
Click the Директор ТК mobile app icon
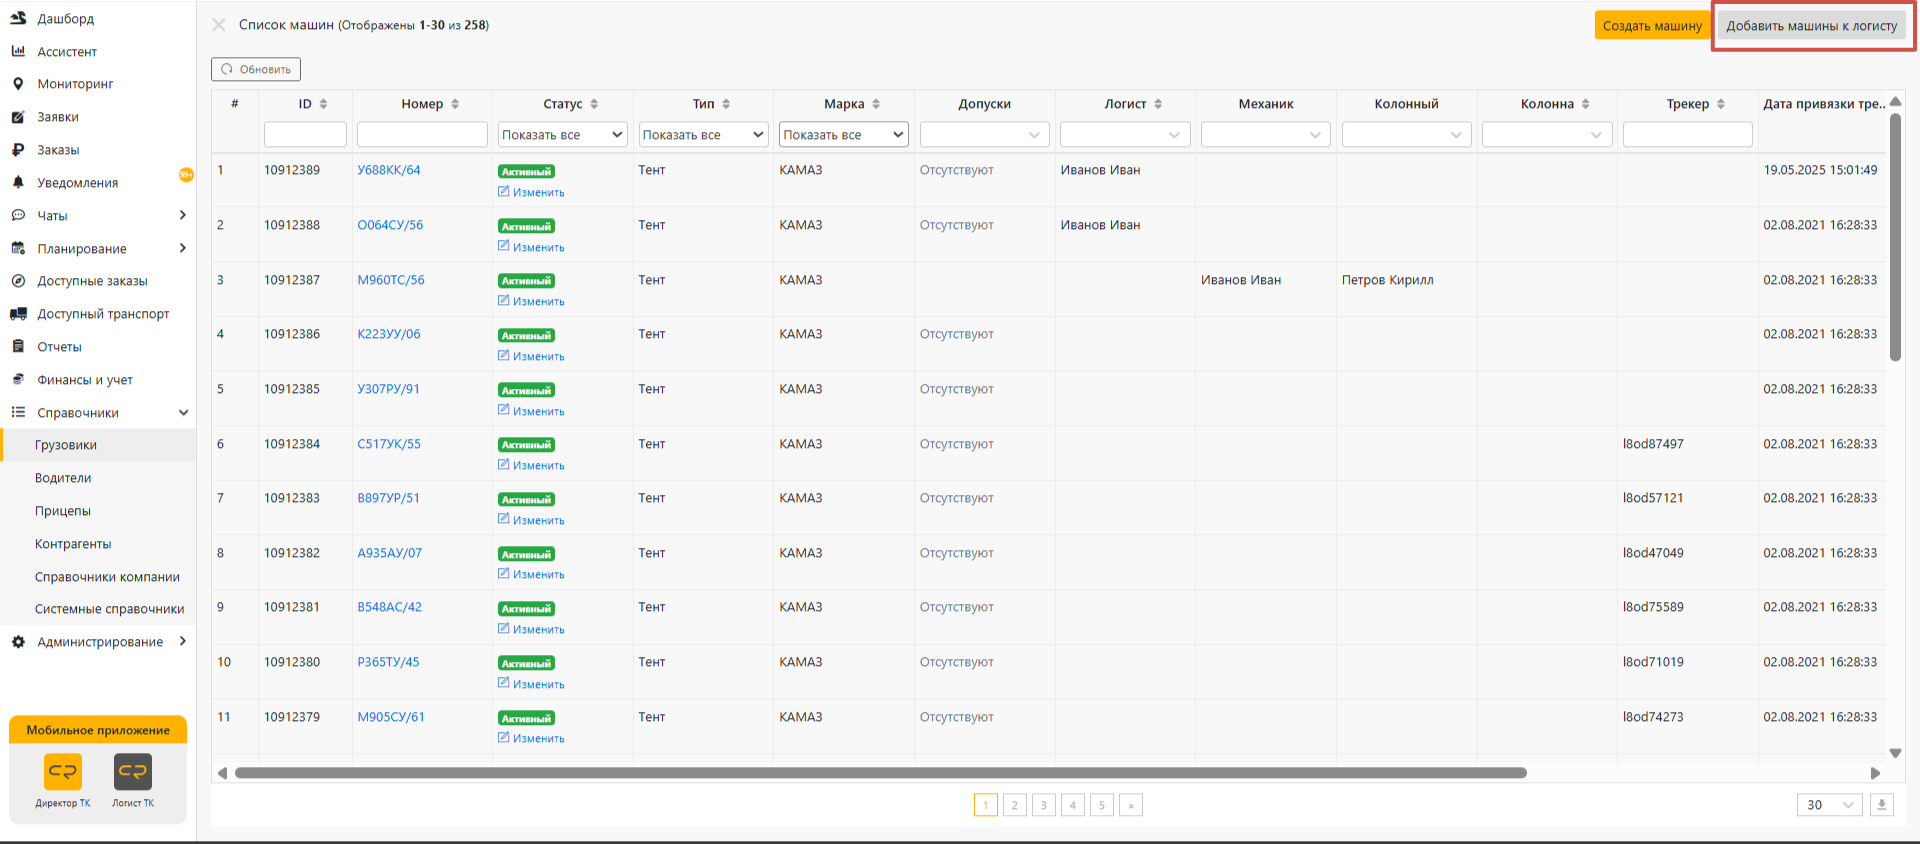[x=63, y=772]
